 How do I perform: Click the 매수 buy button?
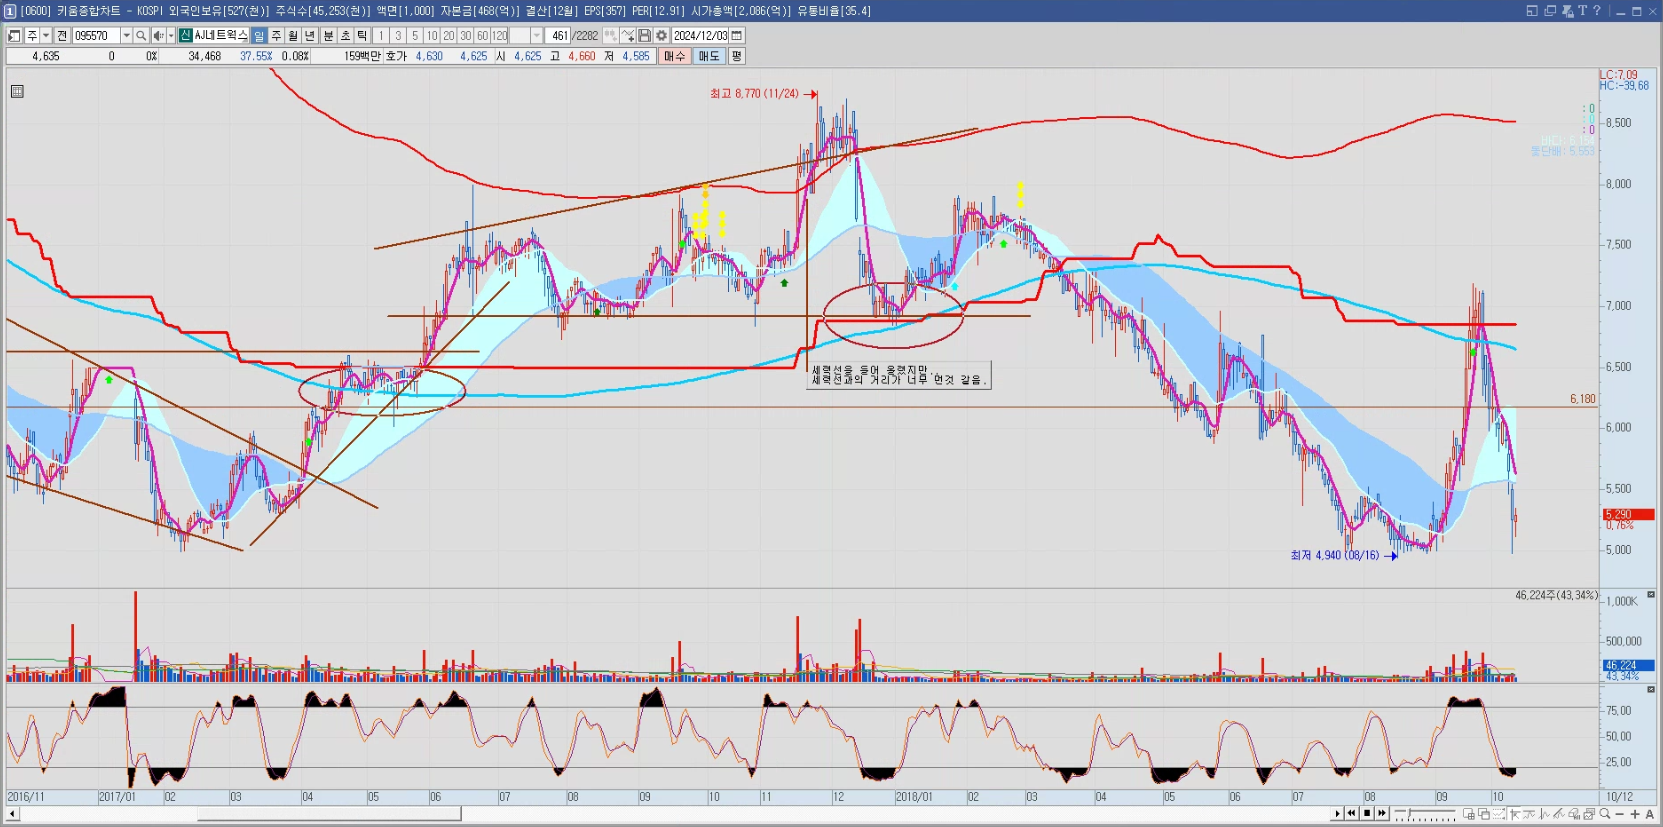675,56
